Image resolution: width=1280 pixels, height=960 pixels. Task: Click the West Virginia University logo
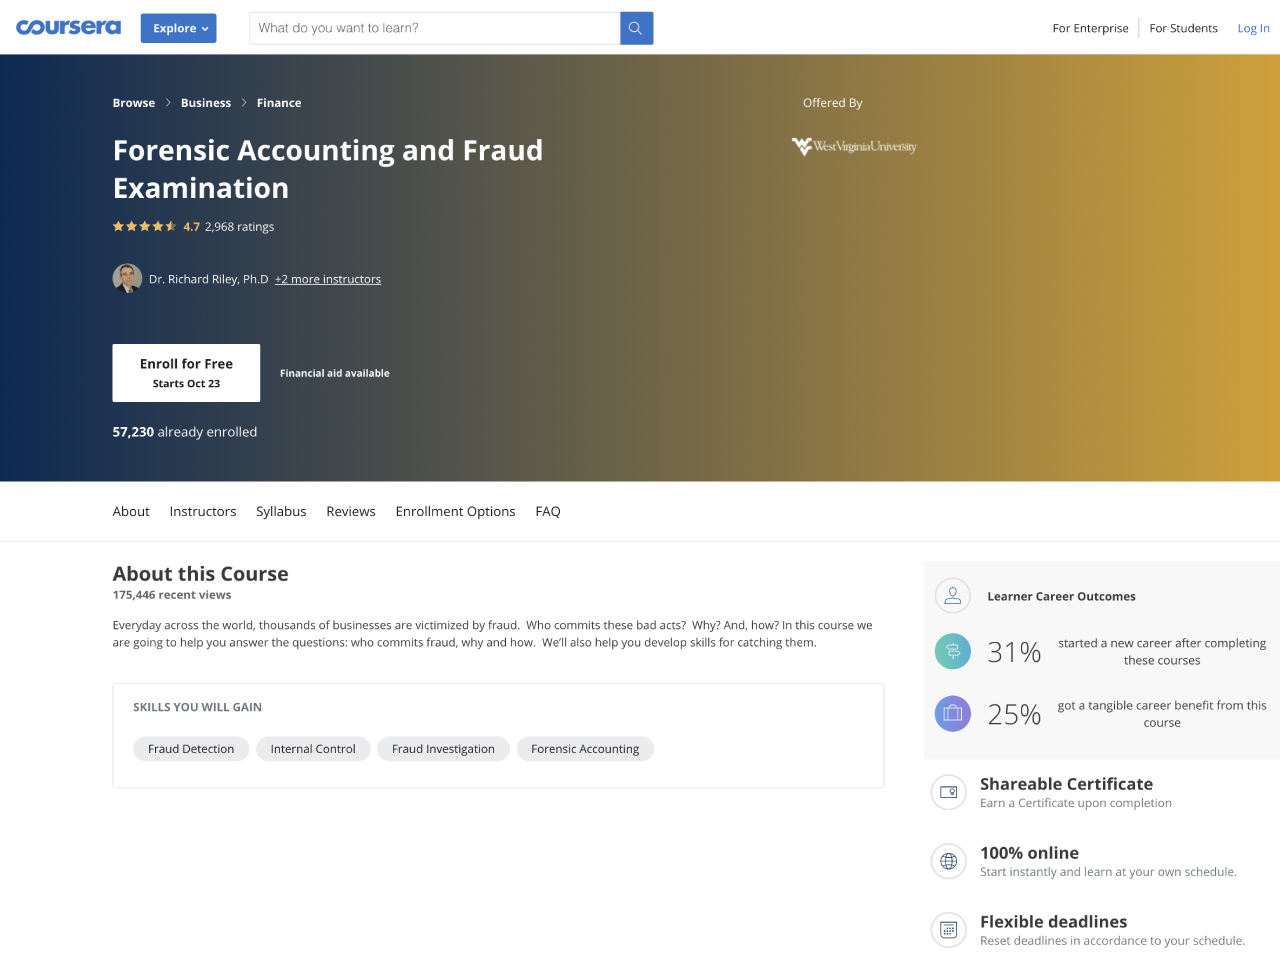854,146
